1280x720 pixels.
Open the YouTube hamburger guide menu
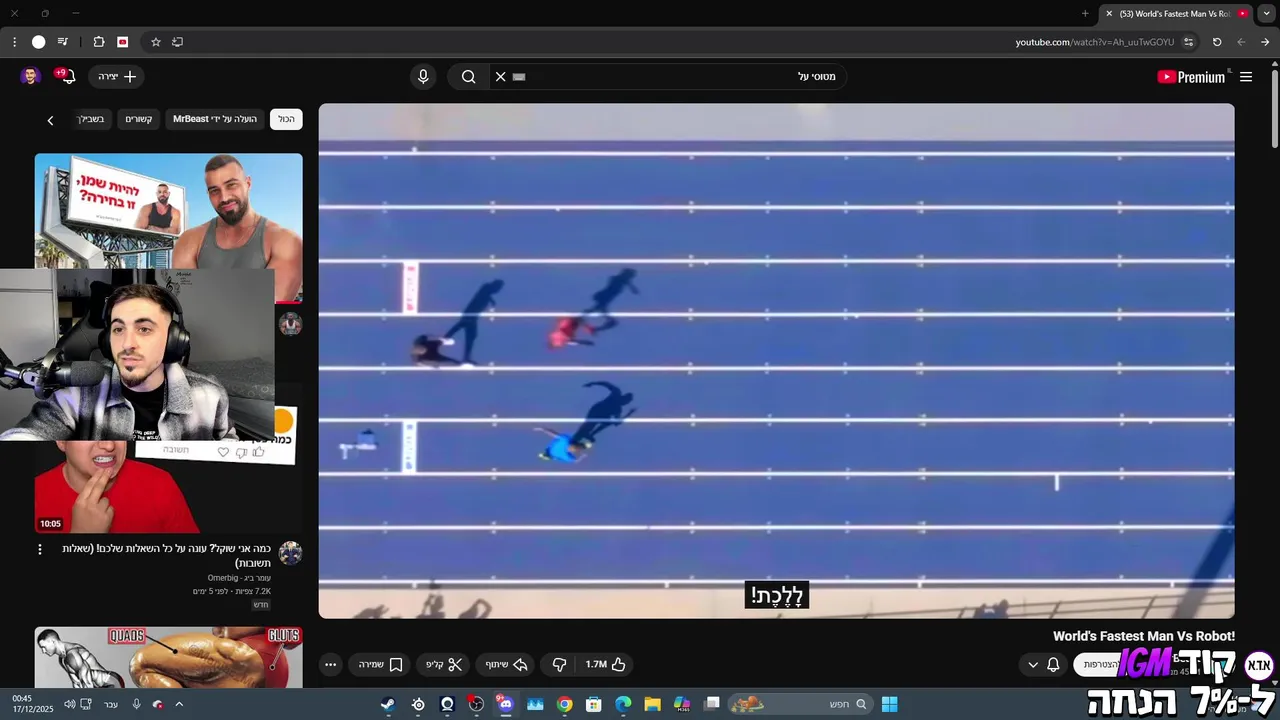point(1246,77)
